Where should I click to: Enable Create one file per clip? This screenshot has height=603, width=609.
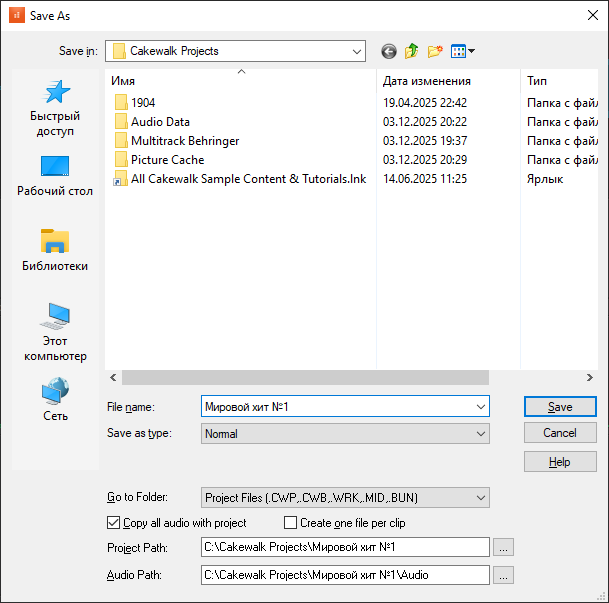(290, 523)
